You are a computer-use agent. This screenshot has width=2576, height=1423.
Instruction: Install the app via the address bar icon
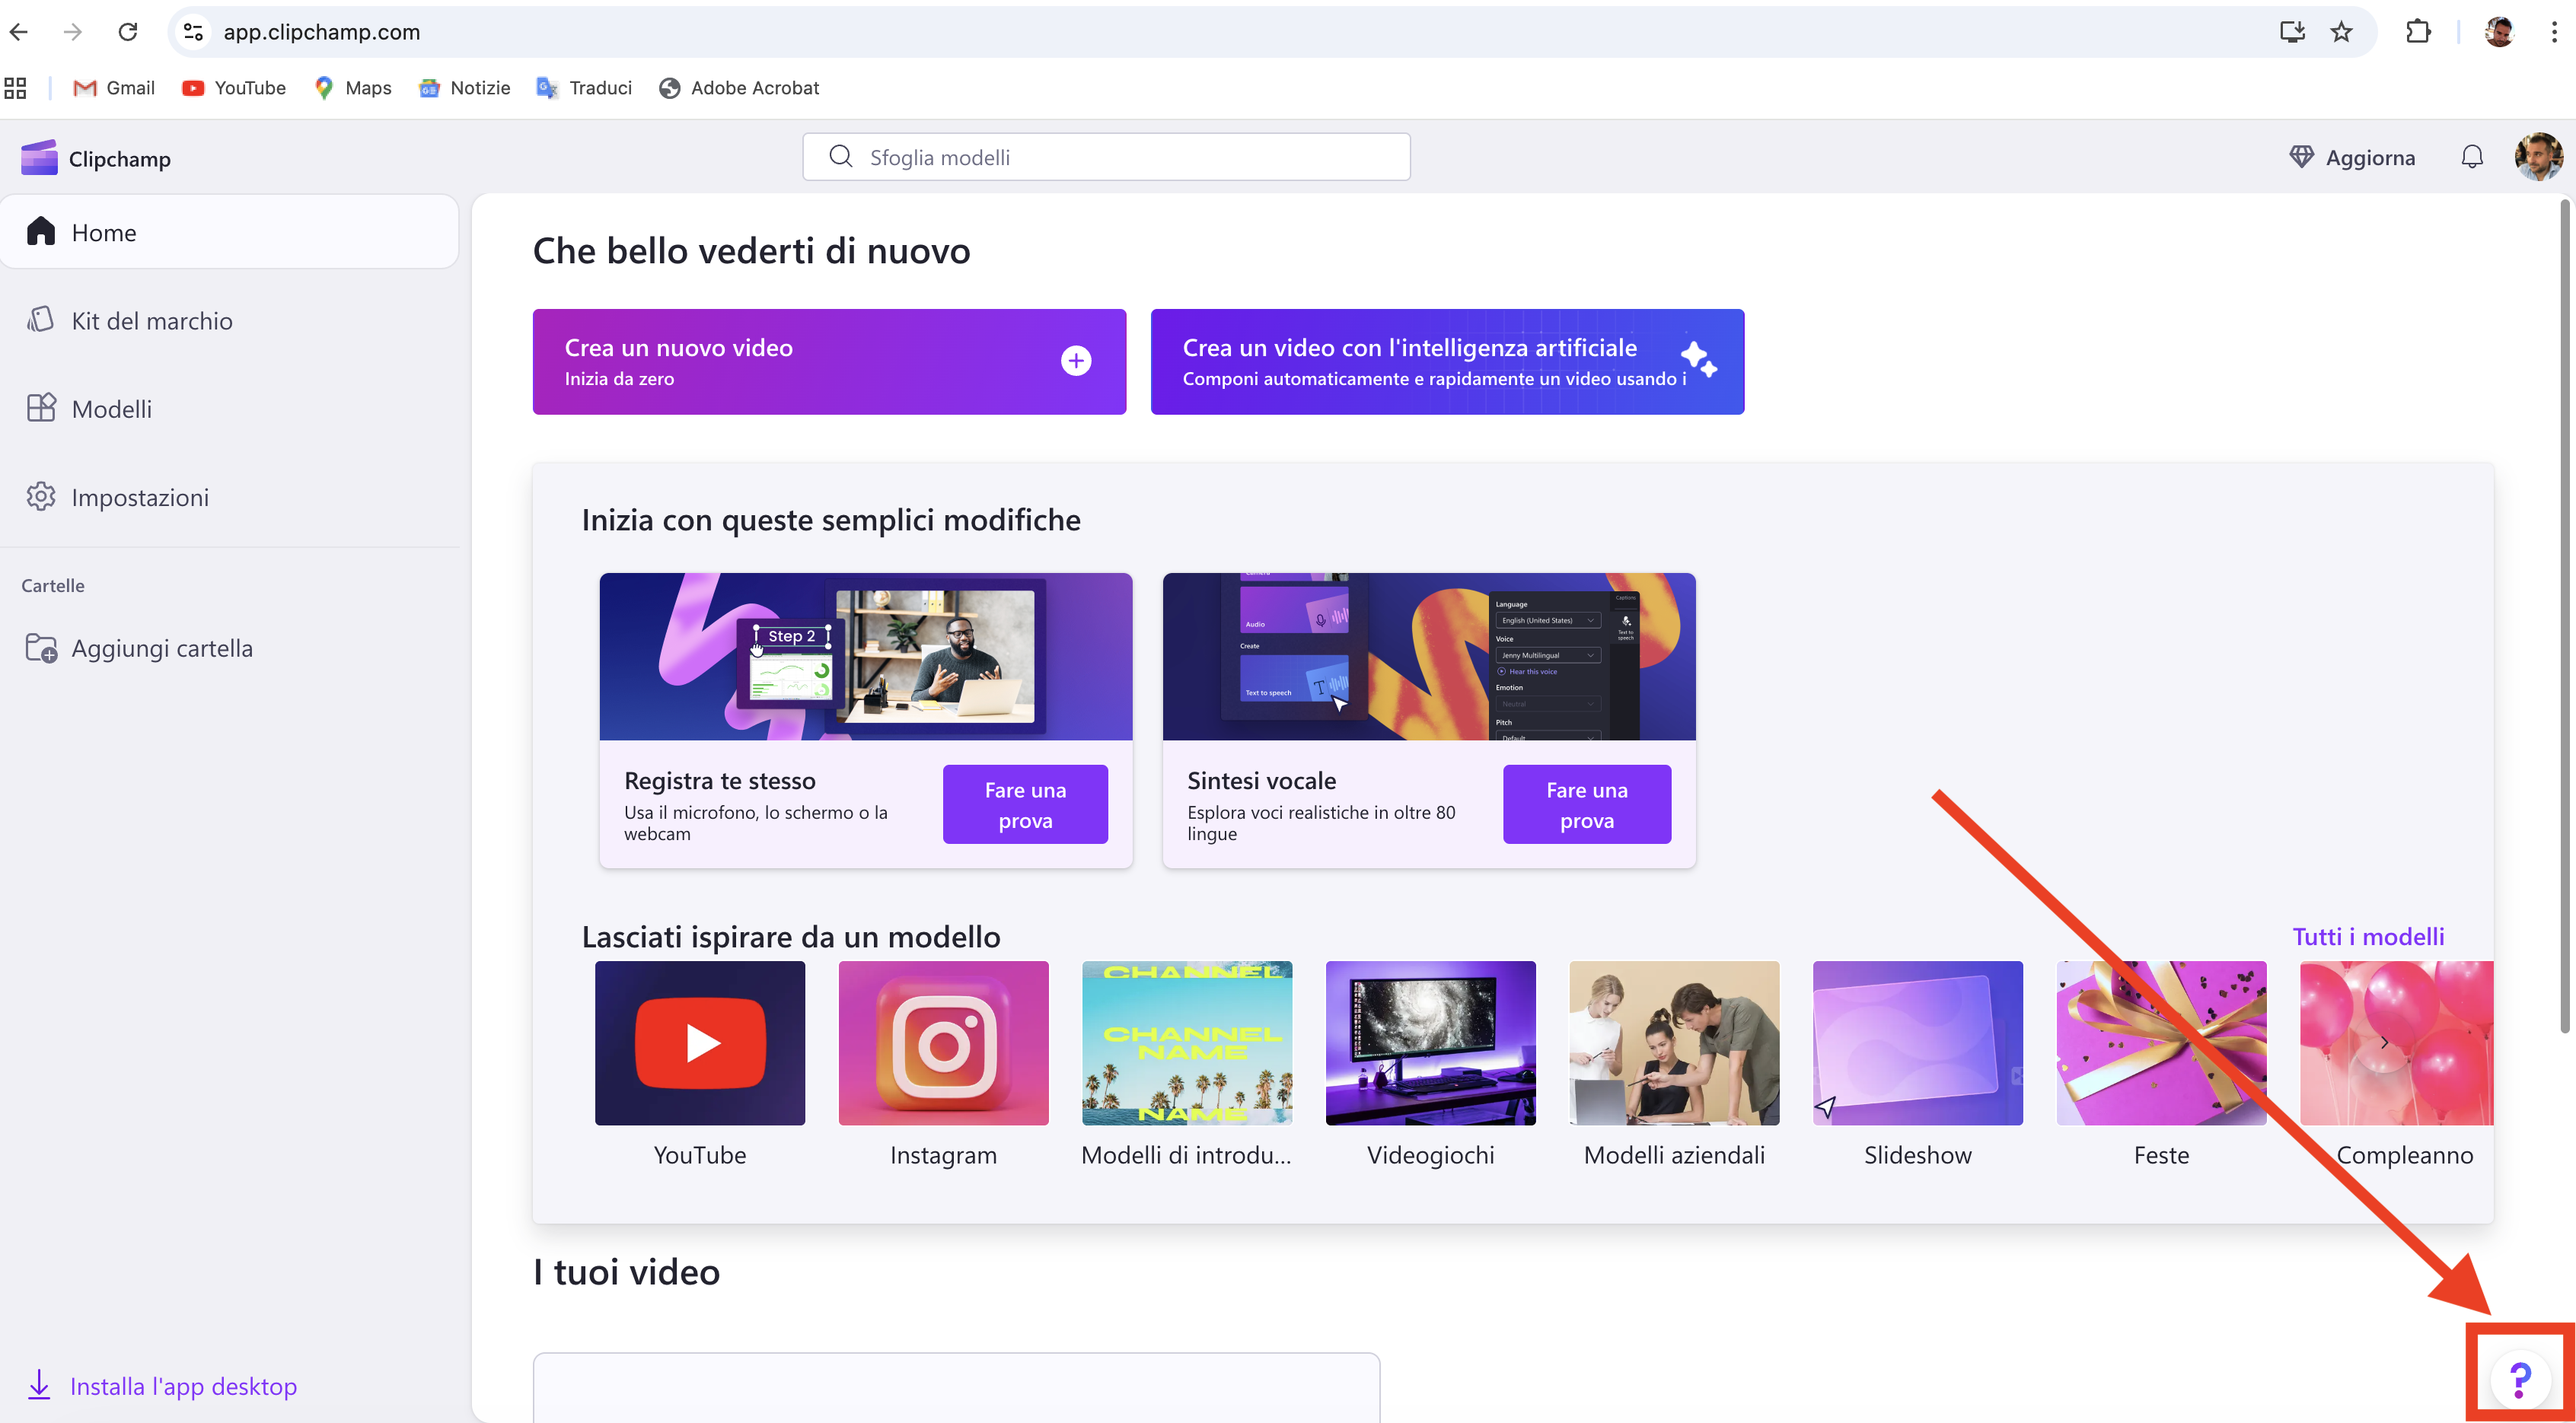click(2292, 32)
